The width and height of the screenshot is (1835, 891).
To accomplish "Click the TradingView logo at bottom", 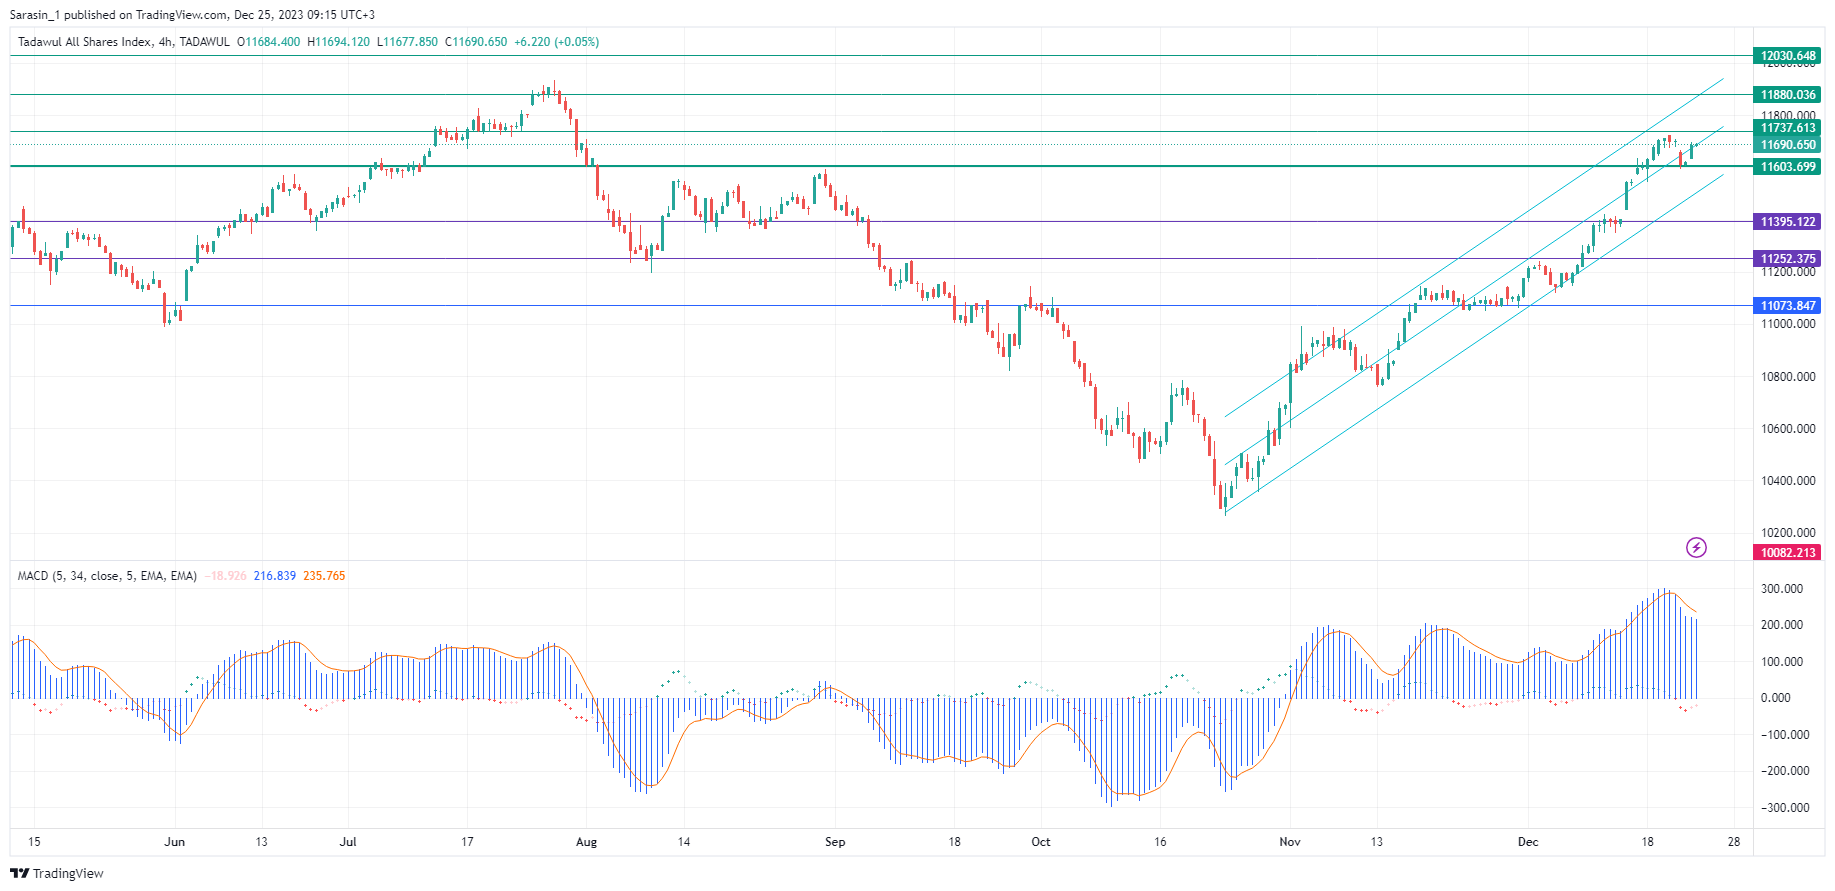I will pos(57,873).
